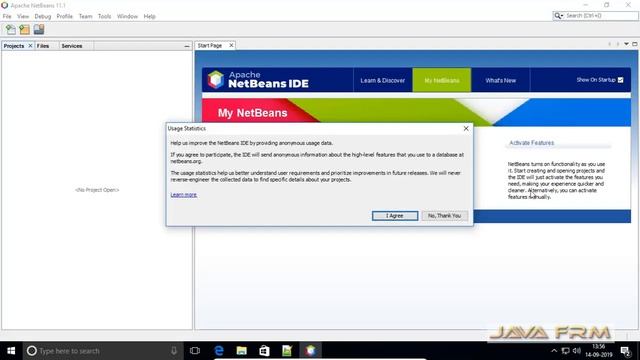Click the volume speaker tray icon
This screenshot has width=640, height=360.
pyautogui.click(x=576, y=351)
